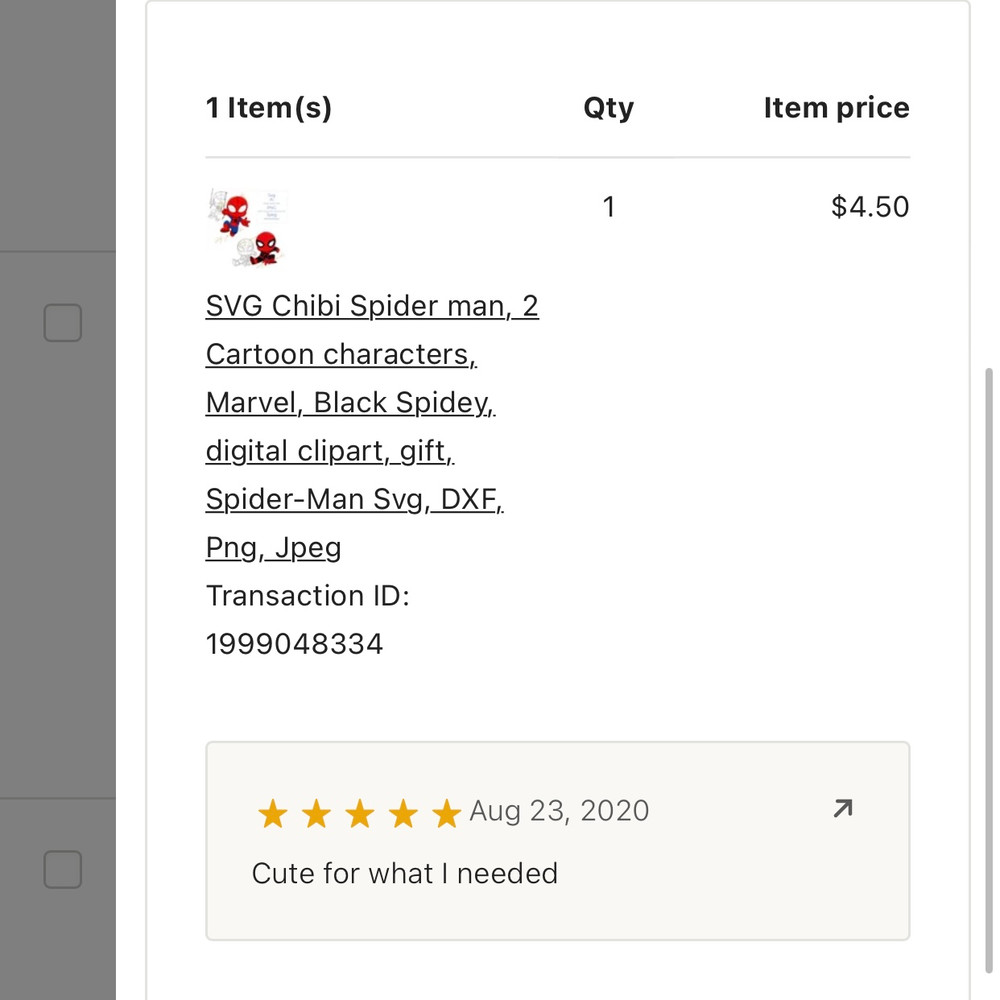Click the 'Spider-Man Svg, DXF' link line
Screen dimensions: 1000x1000
pos(354,499)
